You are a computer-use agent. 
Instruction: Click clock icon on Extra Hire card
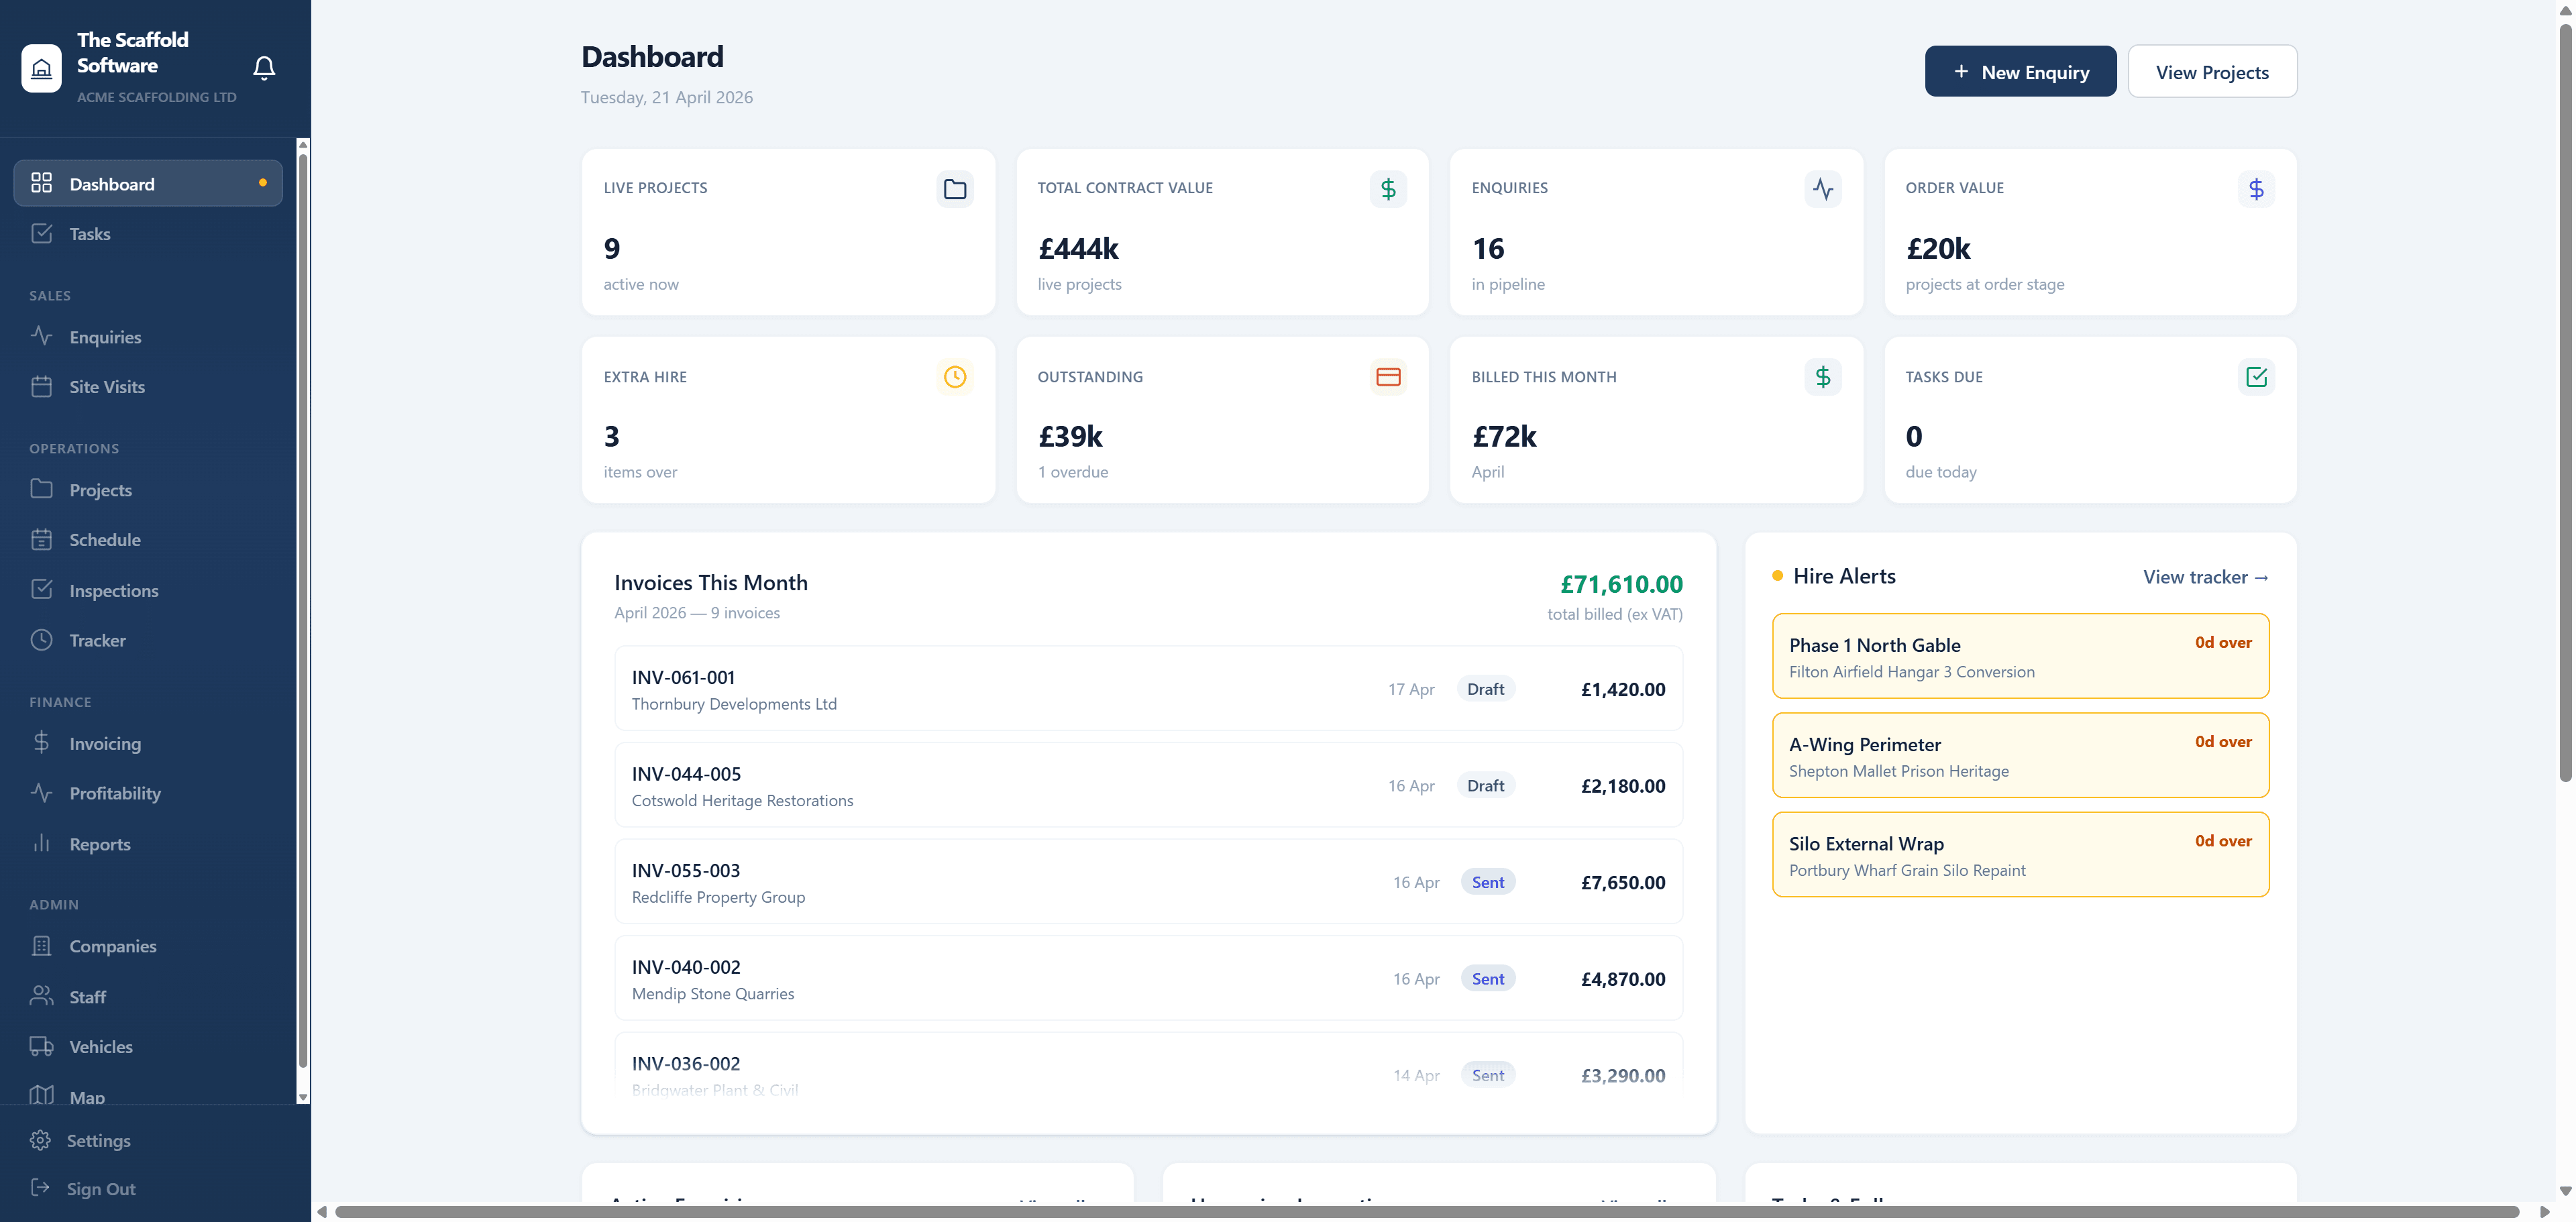point(955,377)
